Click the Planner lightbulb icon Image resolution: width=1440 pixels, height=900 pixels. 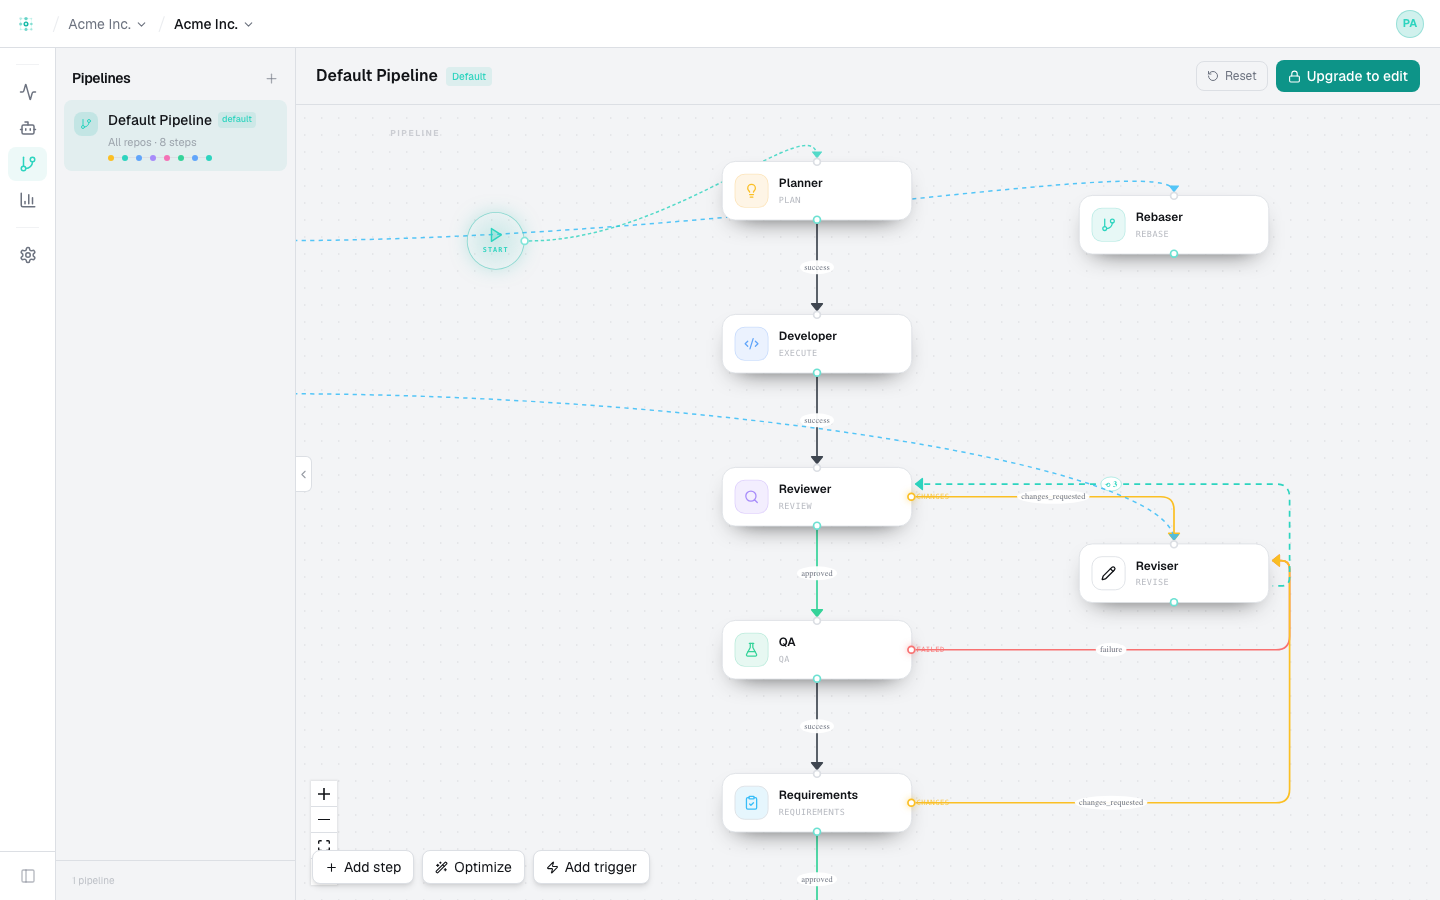[751, 191]
